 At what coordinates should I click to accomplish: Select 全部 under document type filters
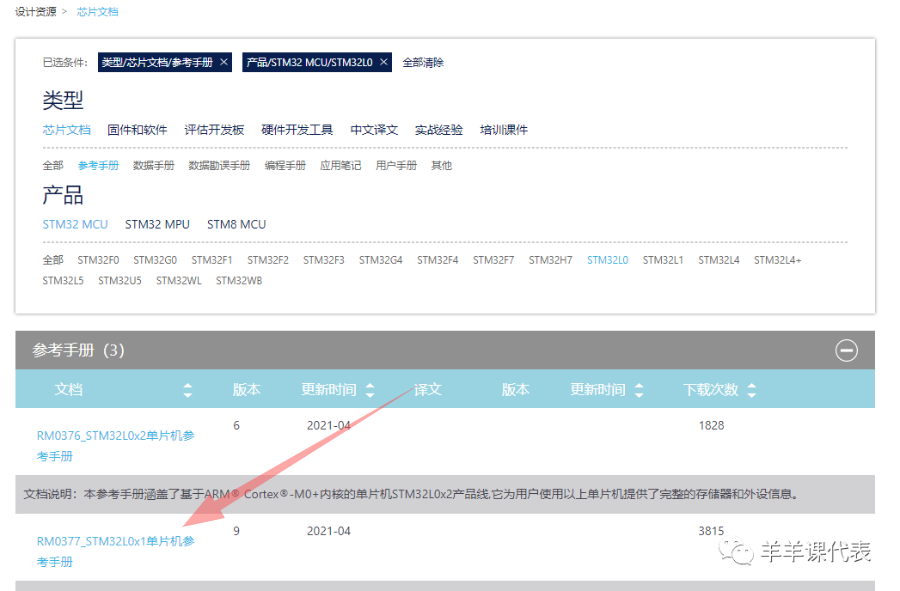point(52,165)
